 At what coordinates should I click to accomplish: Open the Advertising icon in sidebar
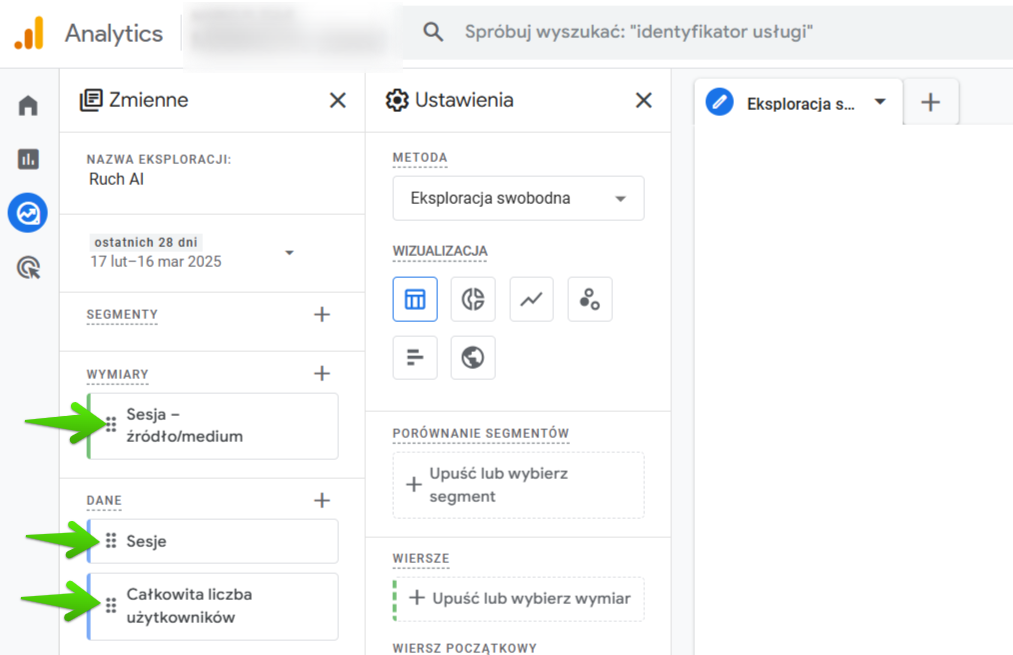pyautogui.click(x=28, y=267)
